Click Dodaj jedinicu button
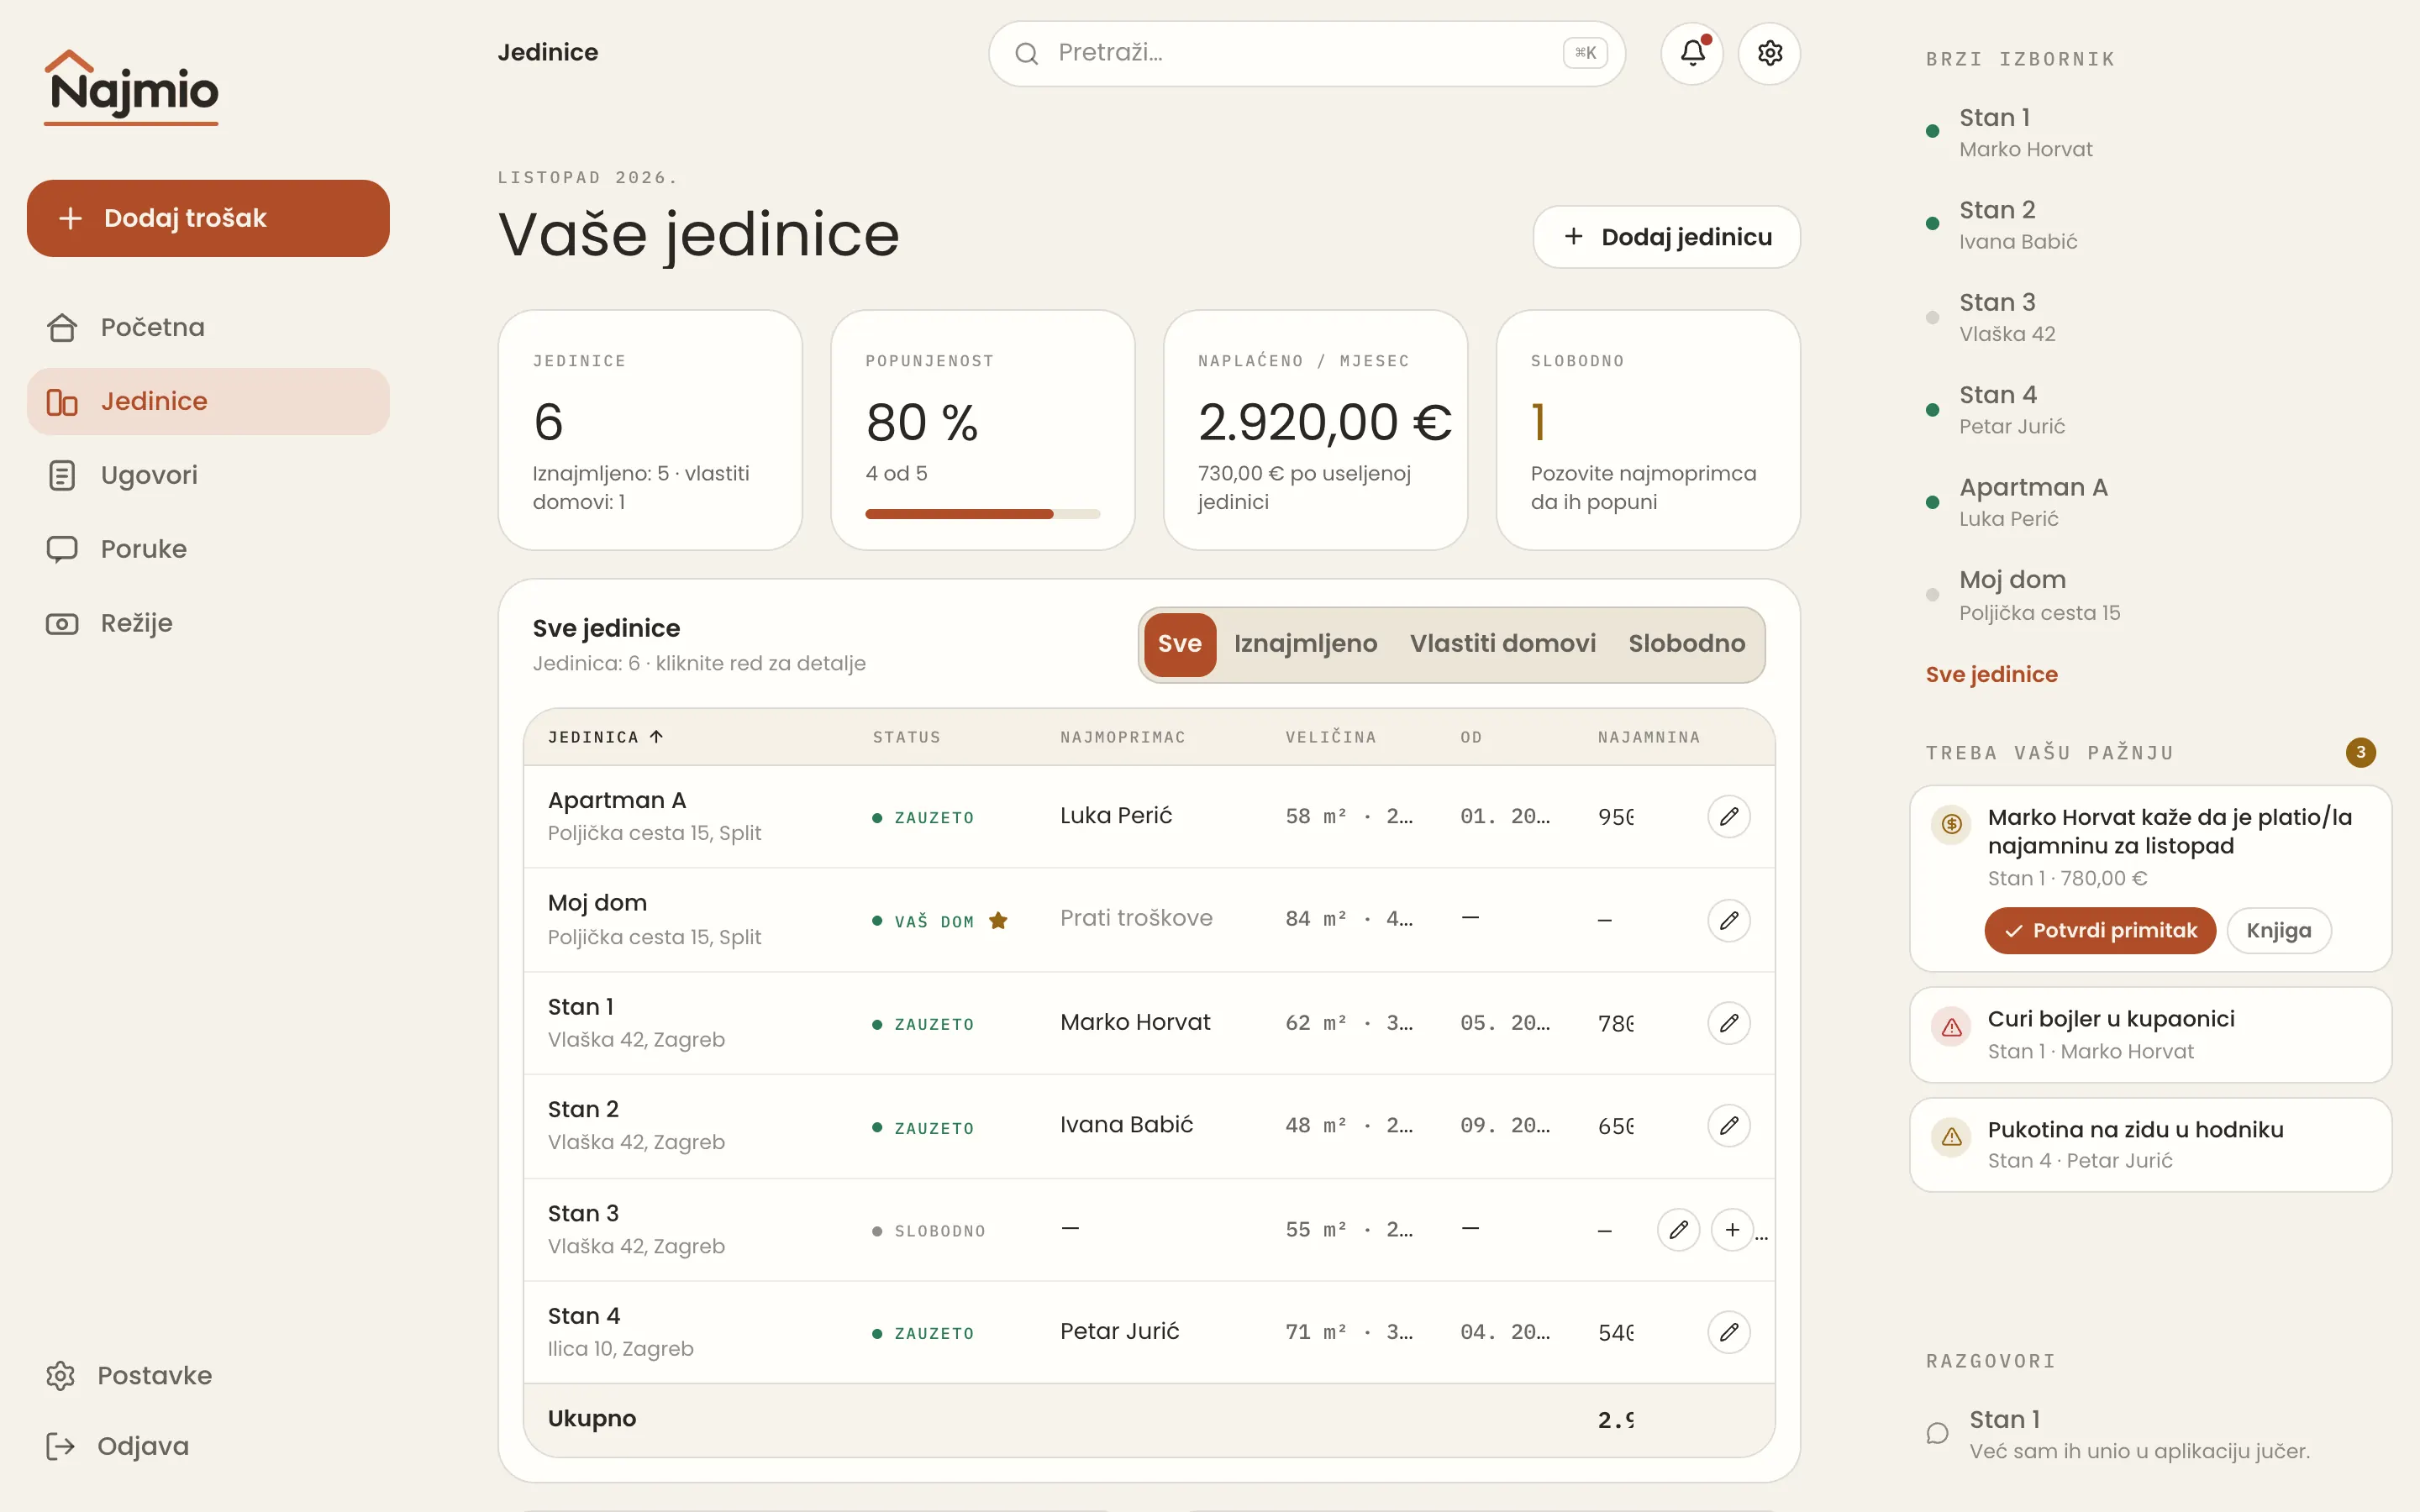This screenshot has height=1512, width=2420. [x=1666, y=237]
